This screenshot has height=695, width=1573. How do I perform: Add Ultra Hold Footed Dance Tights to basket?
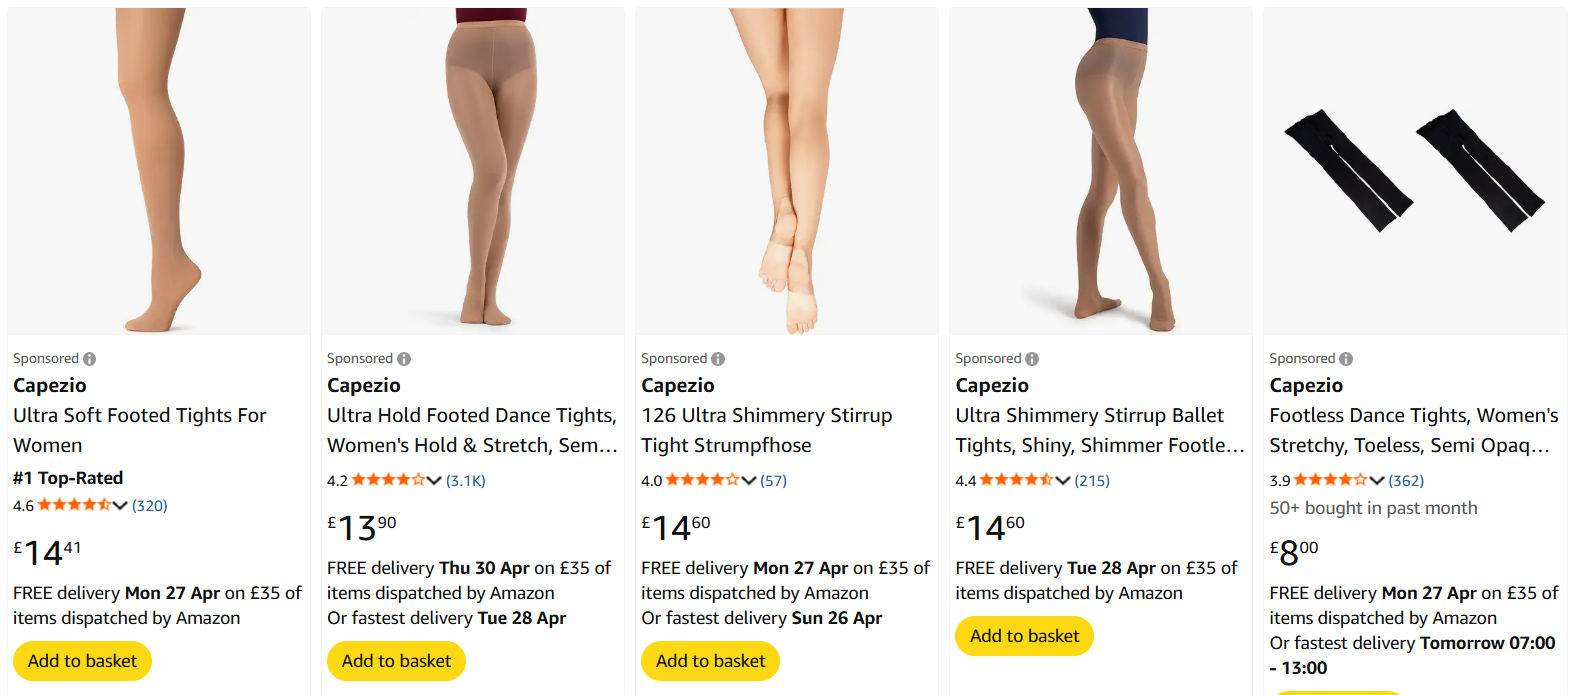click(x=396, y=661)
